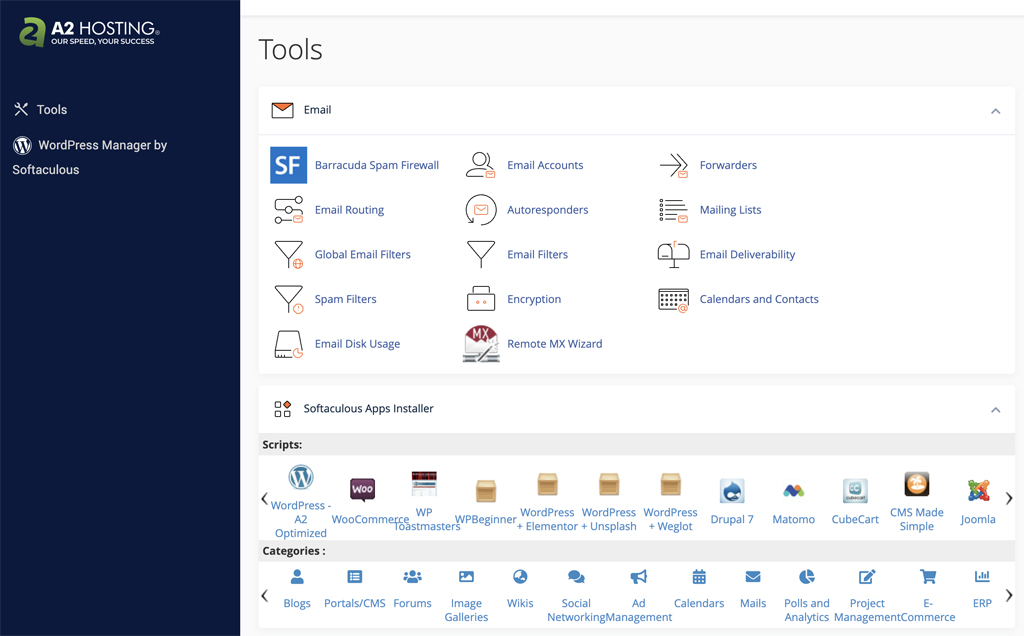1024x636 pixels.
Task: Open the Email Routing link
Action: tap(349, 210)
